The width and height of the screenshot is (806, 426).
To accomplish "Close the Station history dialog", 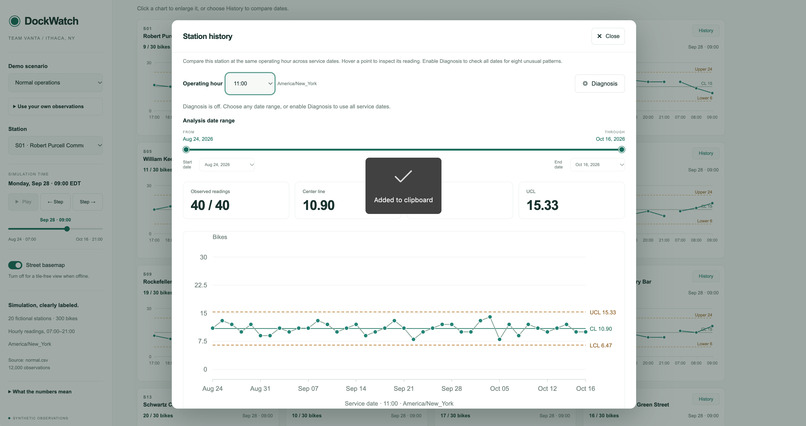I will tap(608, 36).
